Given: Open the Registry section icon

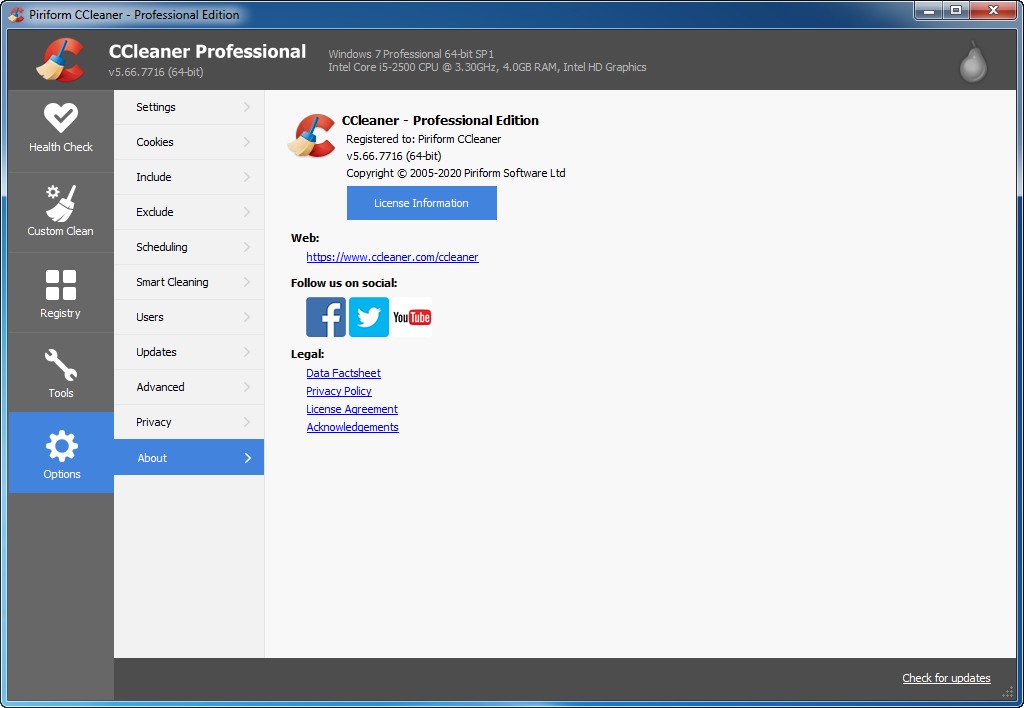Looking at the screenshot, I should coord(61,285).
